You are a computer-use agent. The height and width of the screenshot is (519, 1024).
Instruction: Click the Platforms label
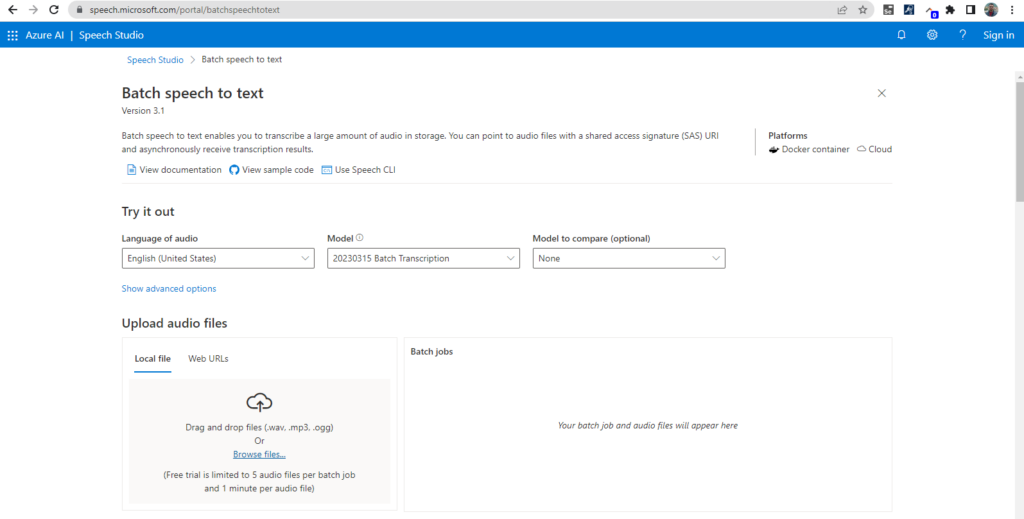pos(788,136)
